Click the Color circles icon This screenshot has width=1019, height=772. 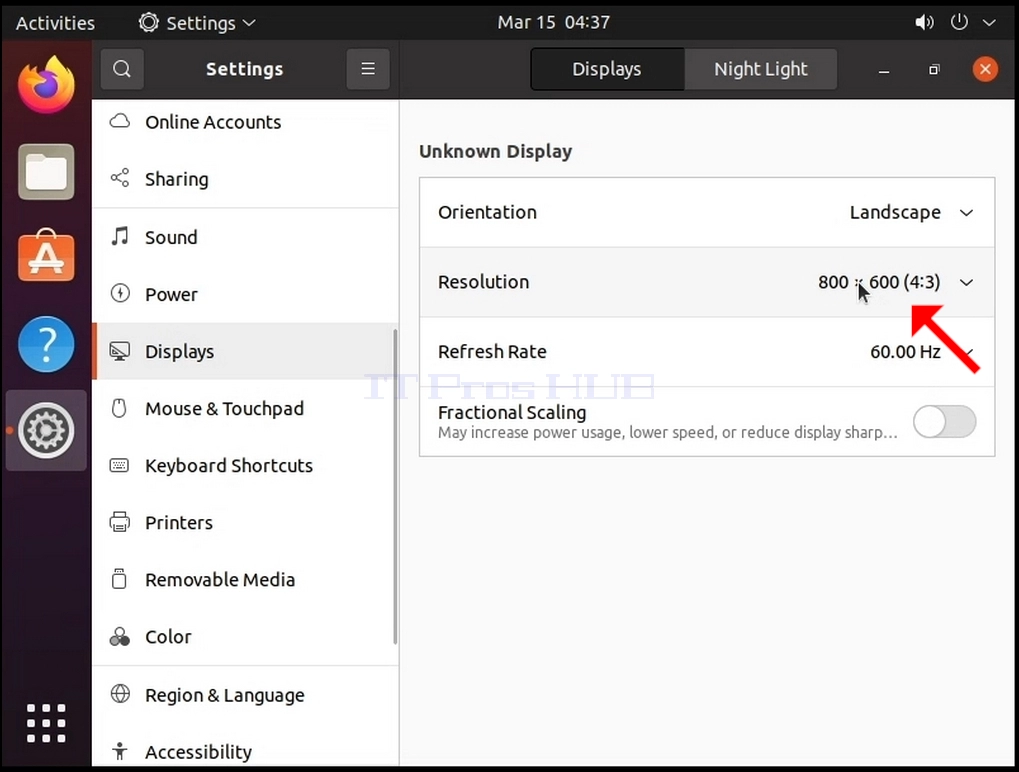[x=120, y=636]
